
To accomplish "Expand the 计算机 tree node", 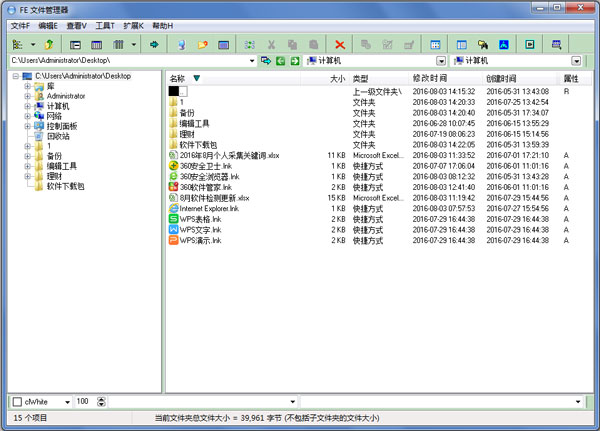I will click(27, 106).
